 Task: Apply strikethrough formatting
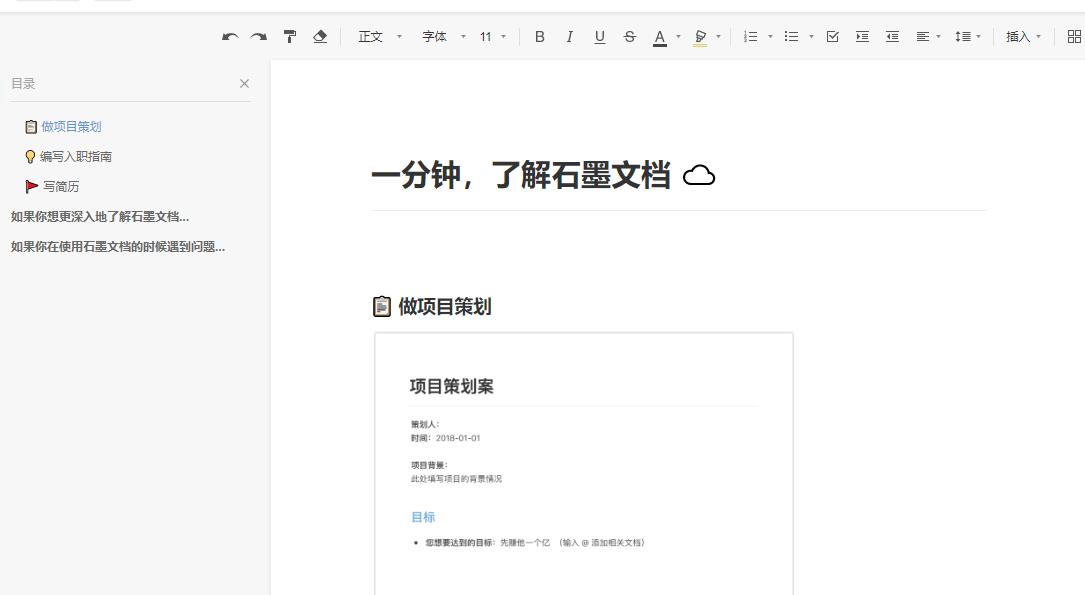coord(629,37)
